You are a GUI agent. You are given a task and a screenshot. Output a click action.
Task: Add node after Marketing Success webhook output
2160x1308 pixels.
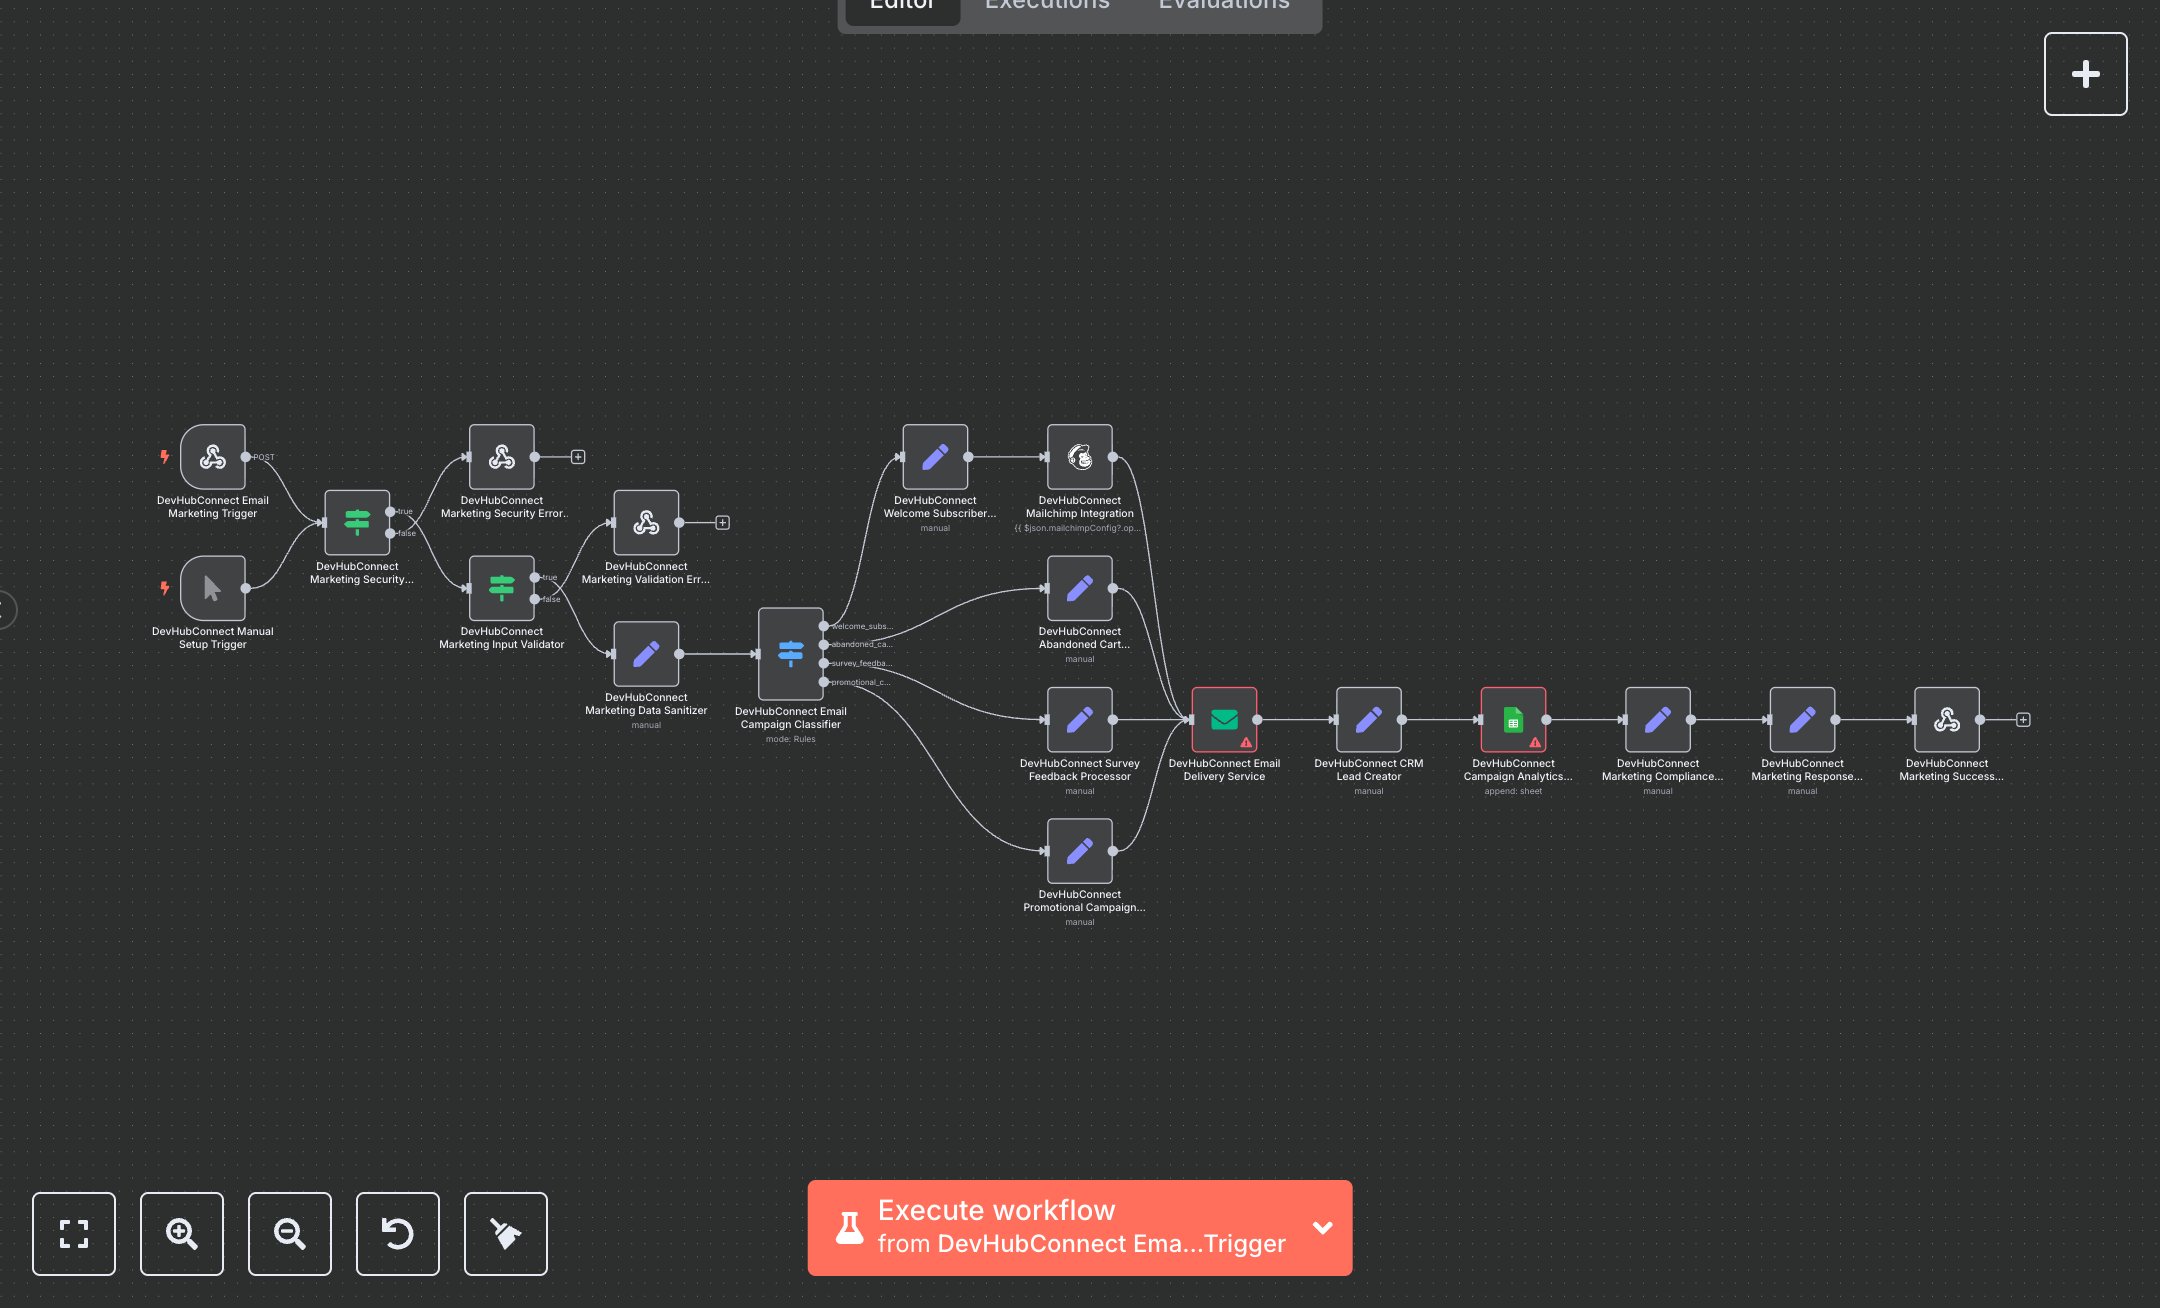2023,719
